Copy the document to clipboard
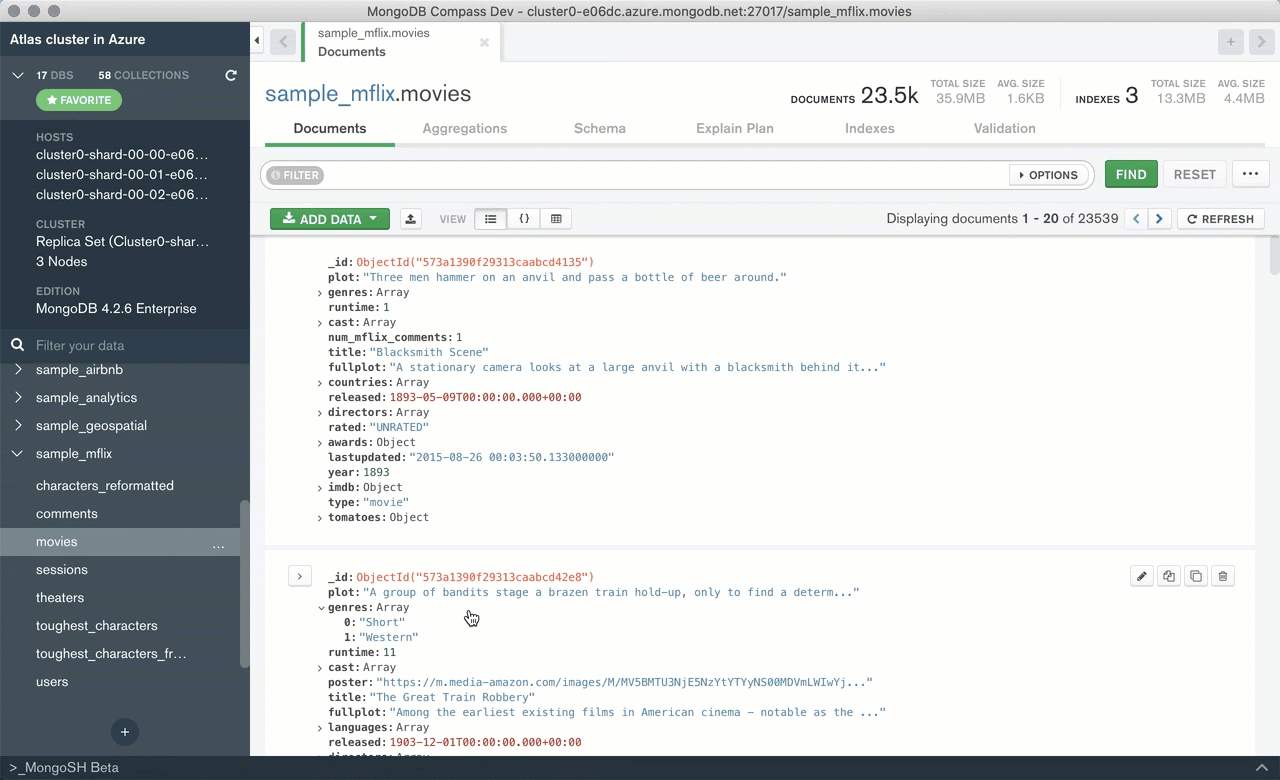Screen dimensions: 1280x780 click(x=1168, y=576)
